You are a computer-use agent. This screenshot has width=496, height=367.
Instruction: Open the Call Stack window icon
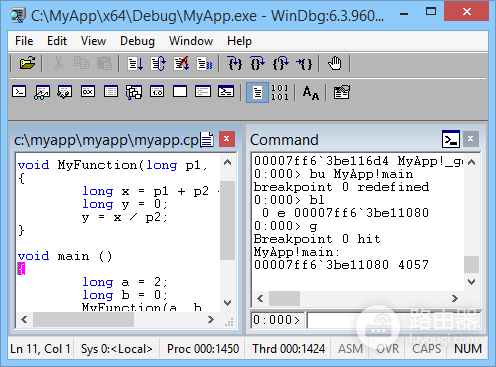pyautogui.click(x=134, y=92)
